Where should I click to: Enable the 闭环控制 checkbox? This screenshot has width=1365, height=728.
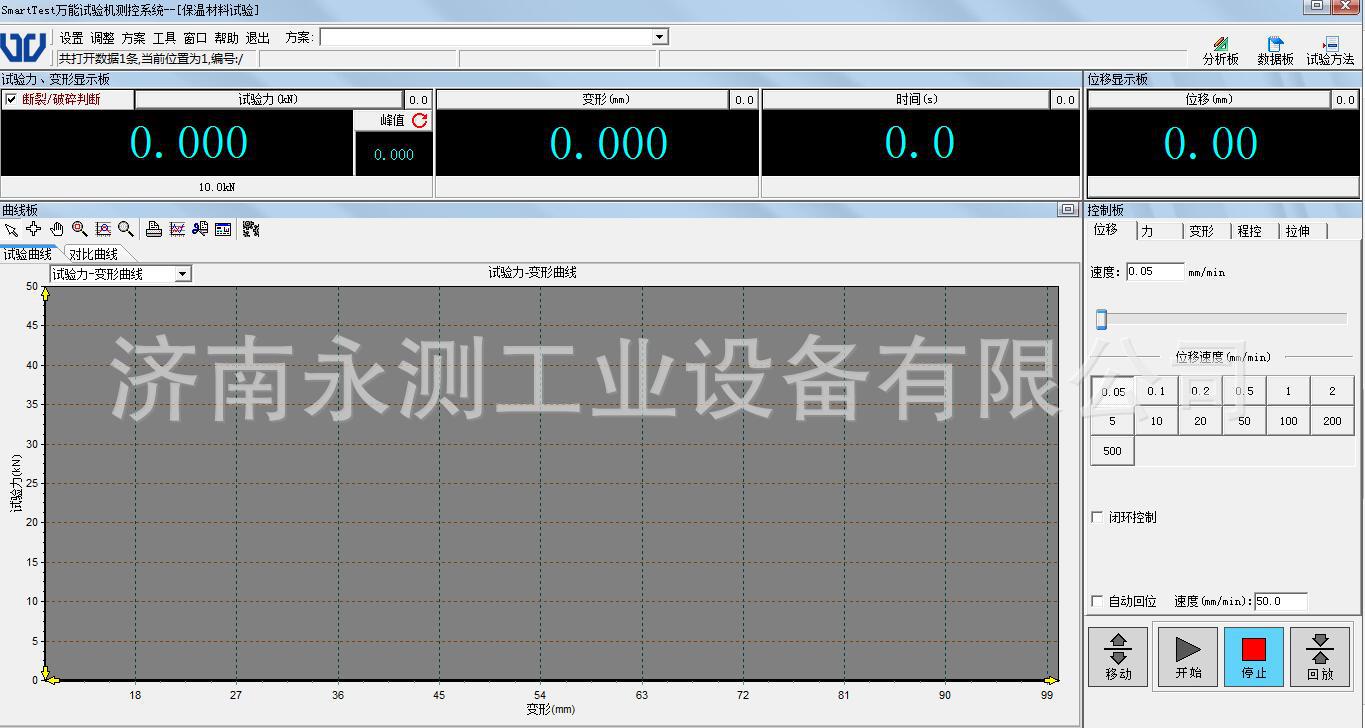pyautogui.click(x=1098, y=517)
